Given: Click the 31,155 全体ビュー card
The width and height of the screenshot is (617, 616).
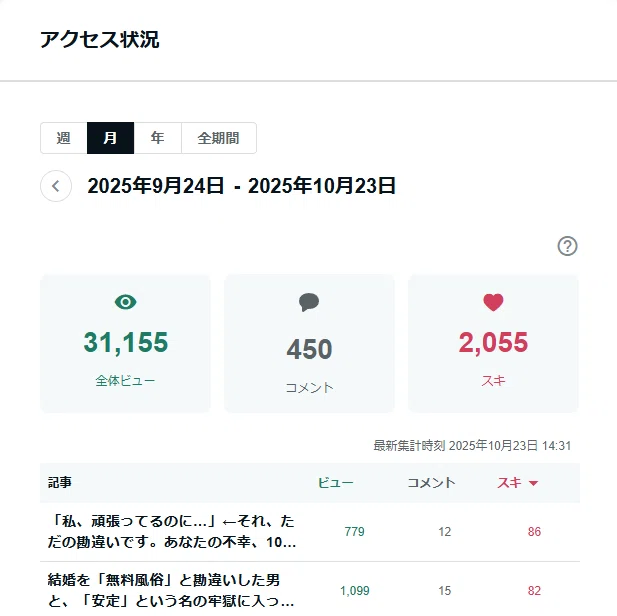Looking at the screenshot, I should (x=126, y=343).
